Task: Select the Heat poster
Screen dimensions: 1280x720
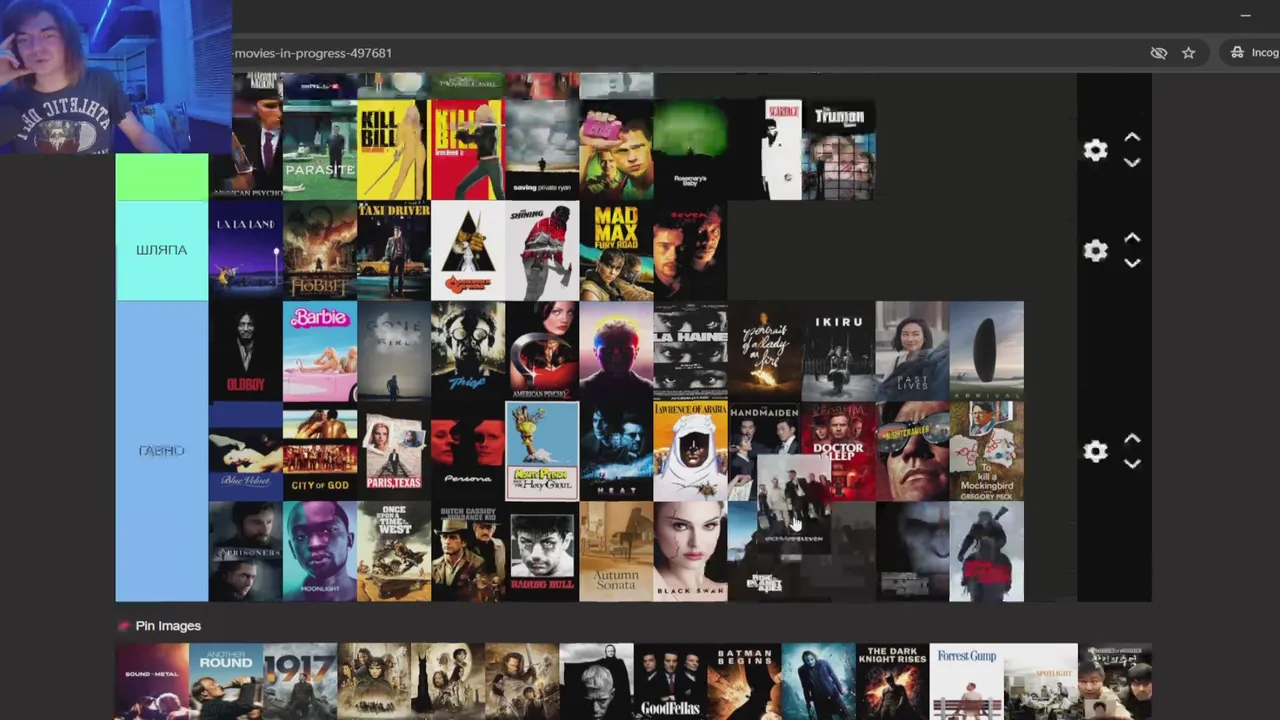Action: tap(616, 451)
